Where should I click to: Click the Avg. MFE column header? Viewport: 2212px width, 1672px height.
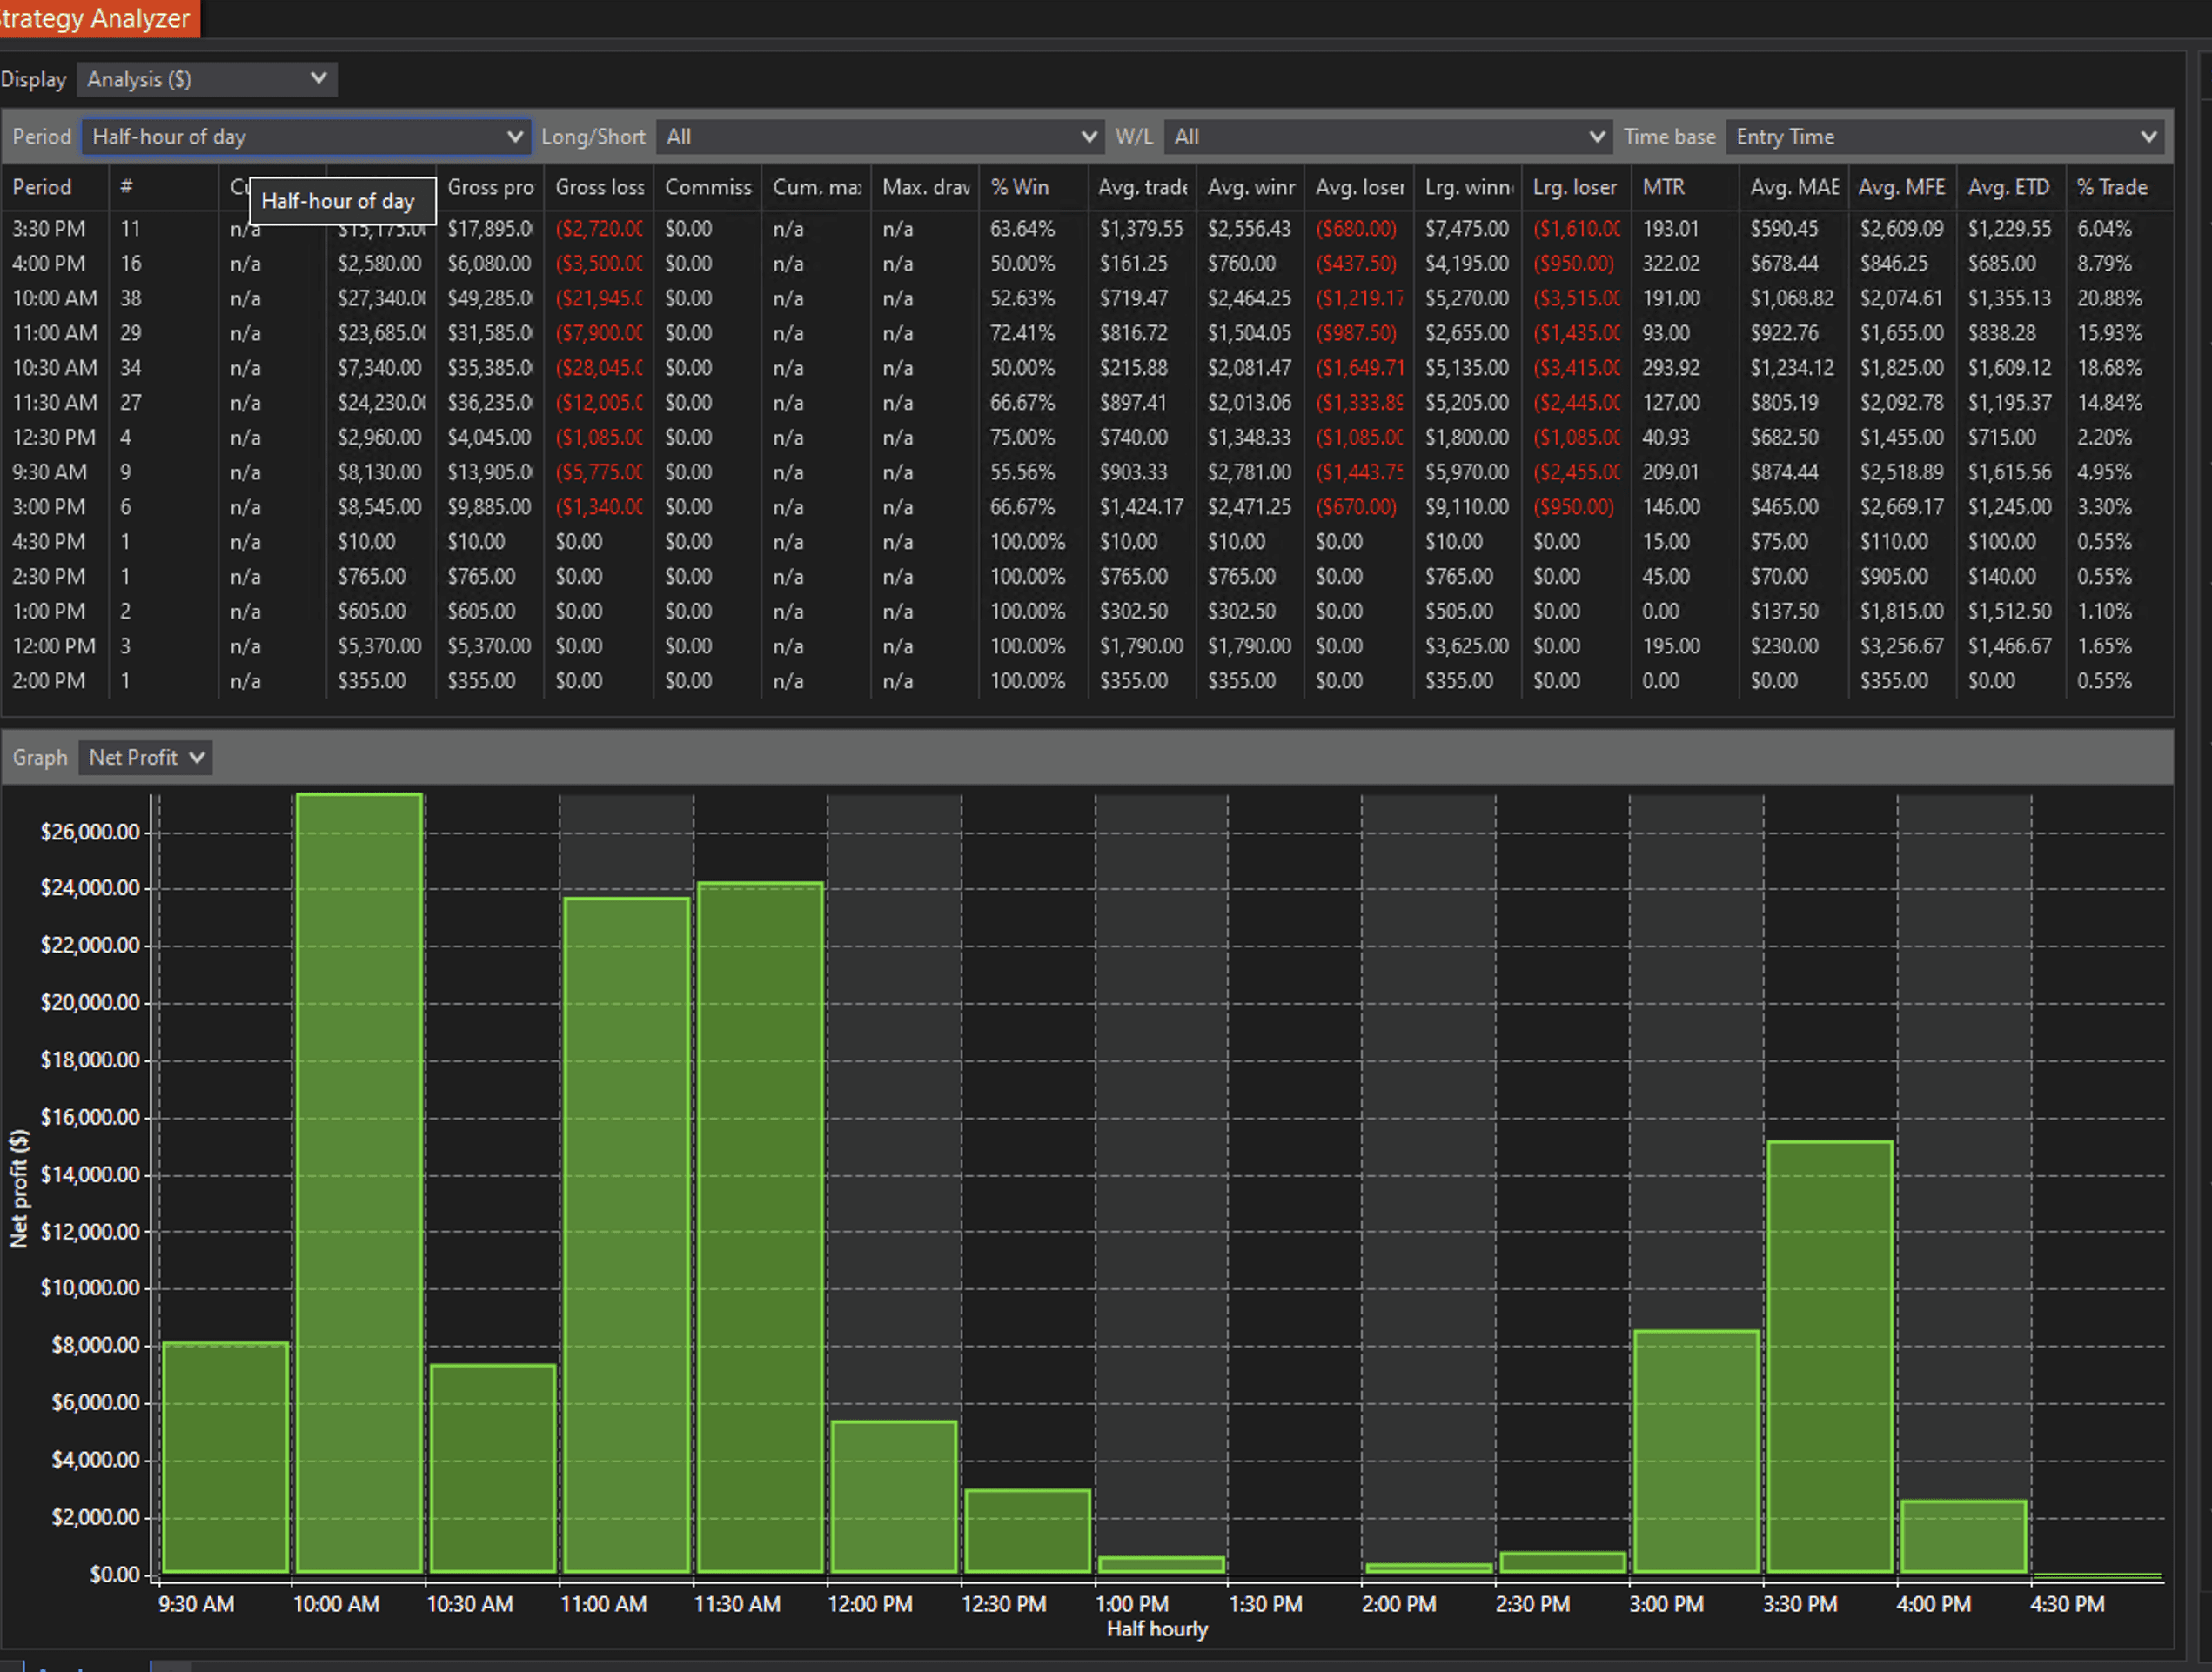(x=1900, y=187)
